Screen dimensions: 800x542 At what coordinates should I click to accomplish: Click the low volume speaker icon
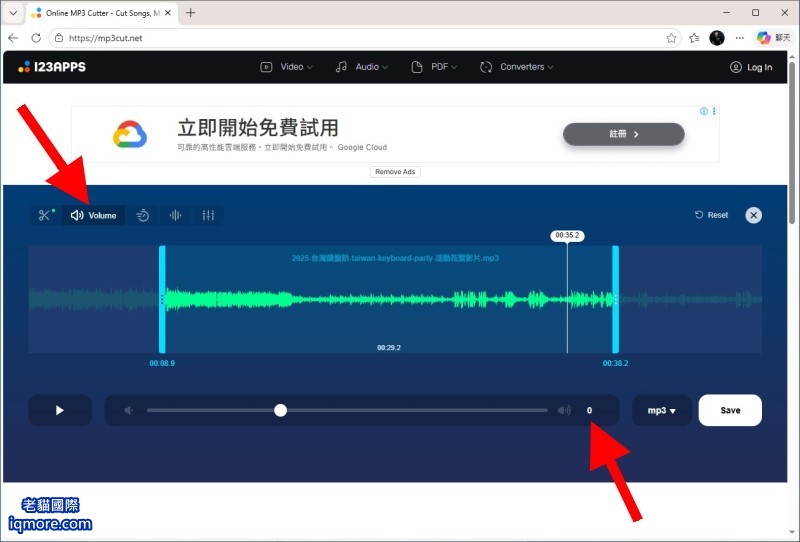coord(129,410)
